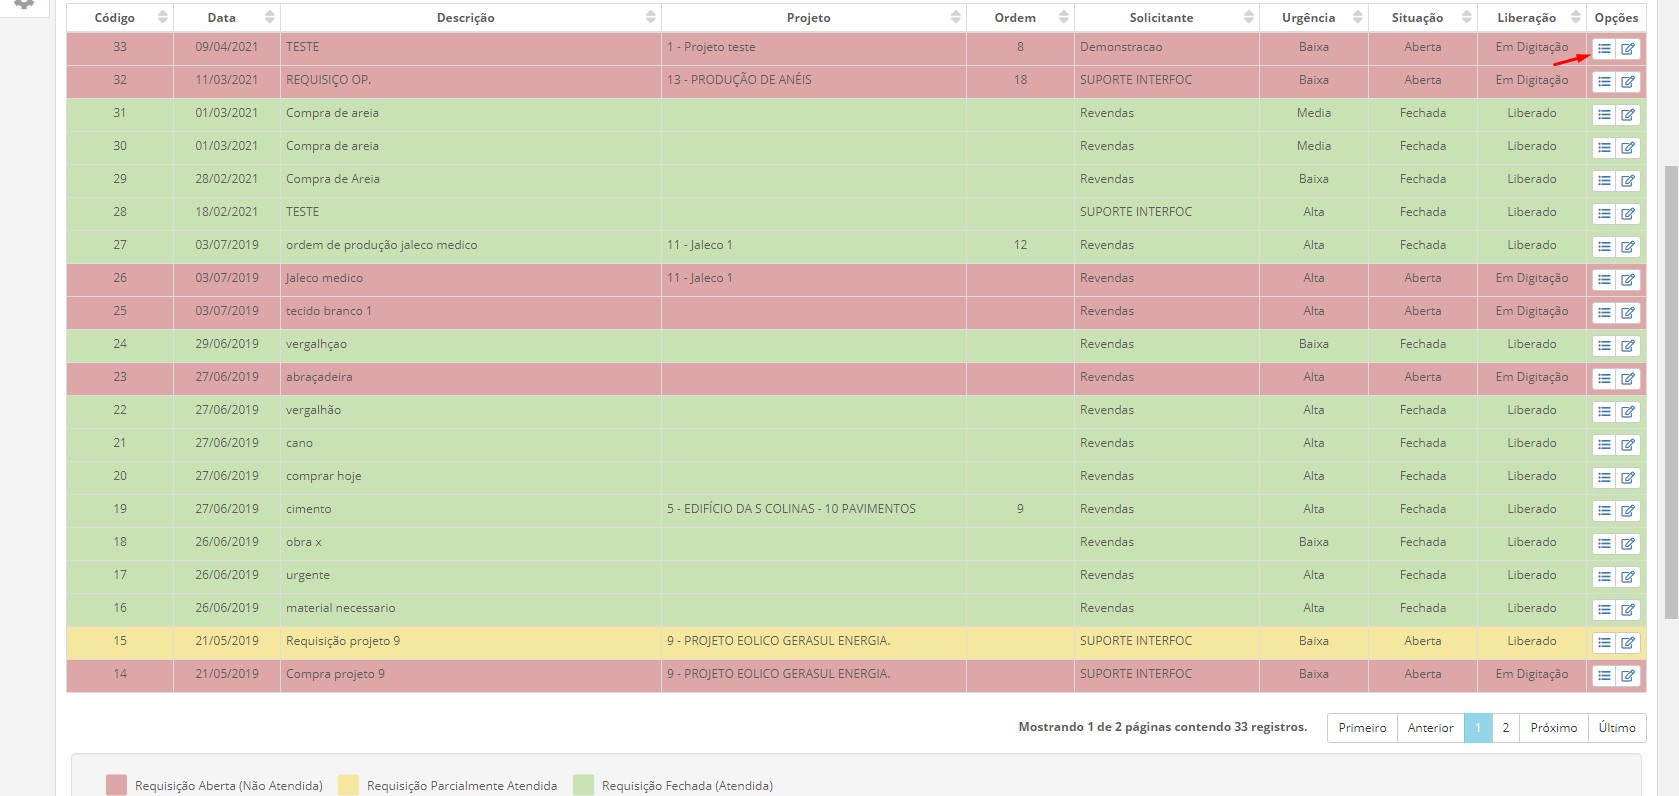Viewport: 1679px width, 796px height.
Task: Click the Próximo page button
Action: (1553, 728)
